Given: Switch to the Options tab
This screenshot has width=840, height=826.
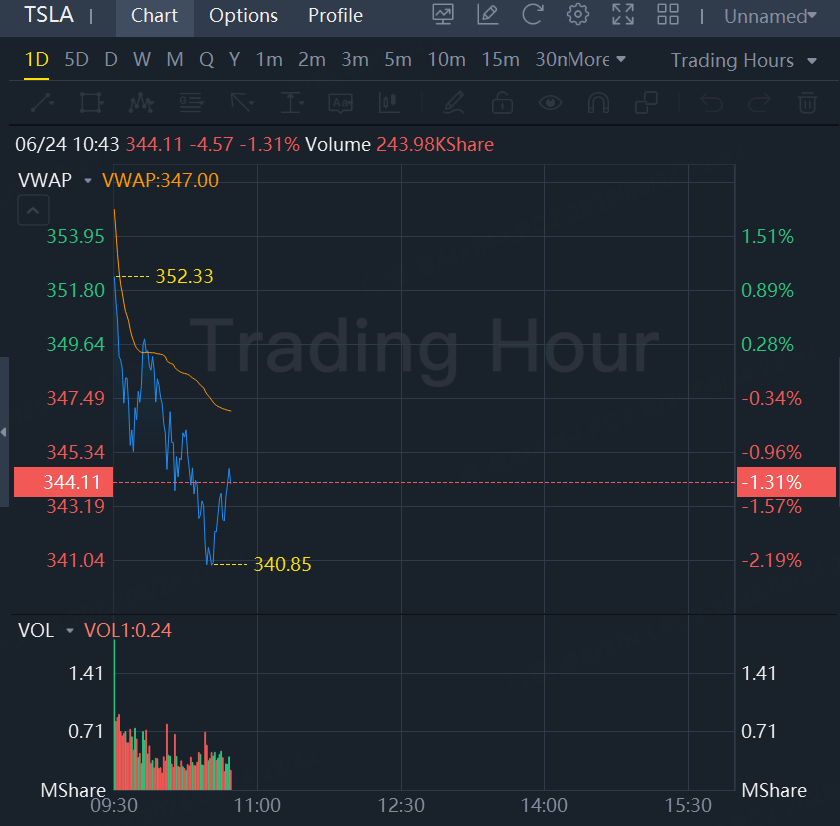Looking at the screenshot, I should coord(243,16).
